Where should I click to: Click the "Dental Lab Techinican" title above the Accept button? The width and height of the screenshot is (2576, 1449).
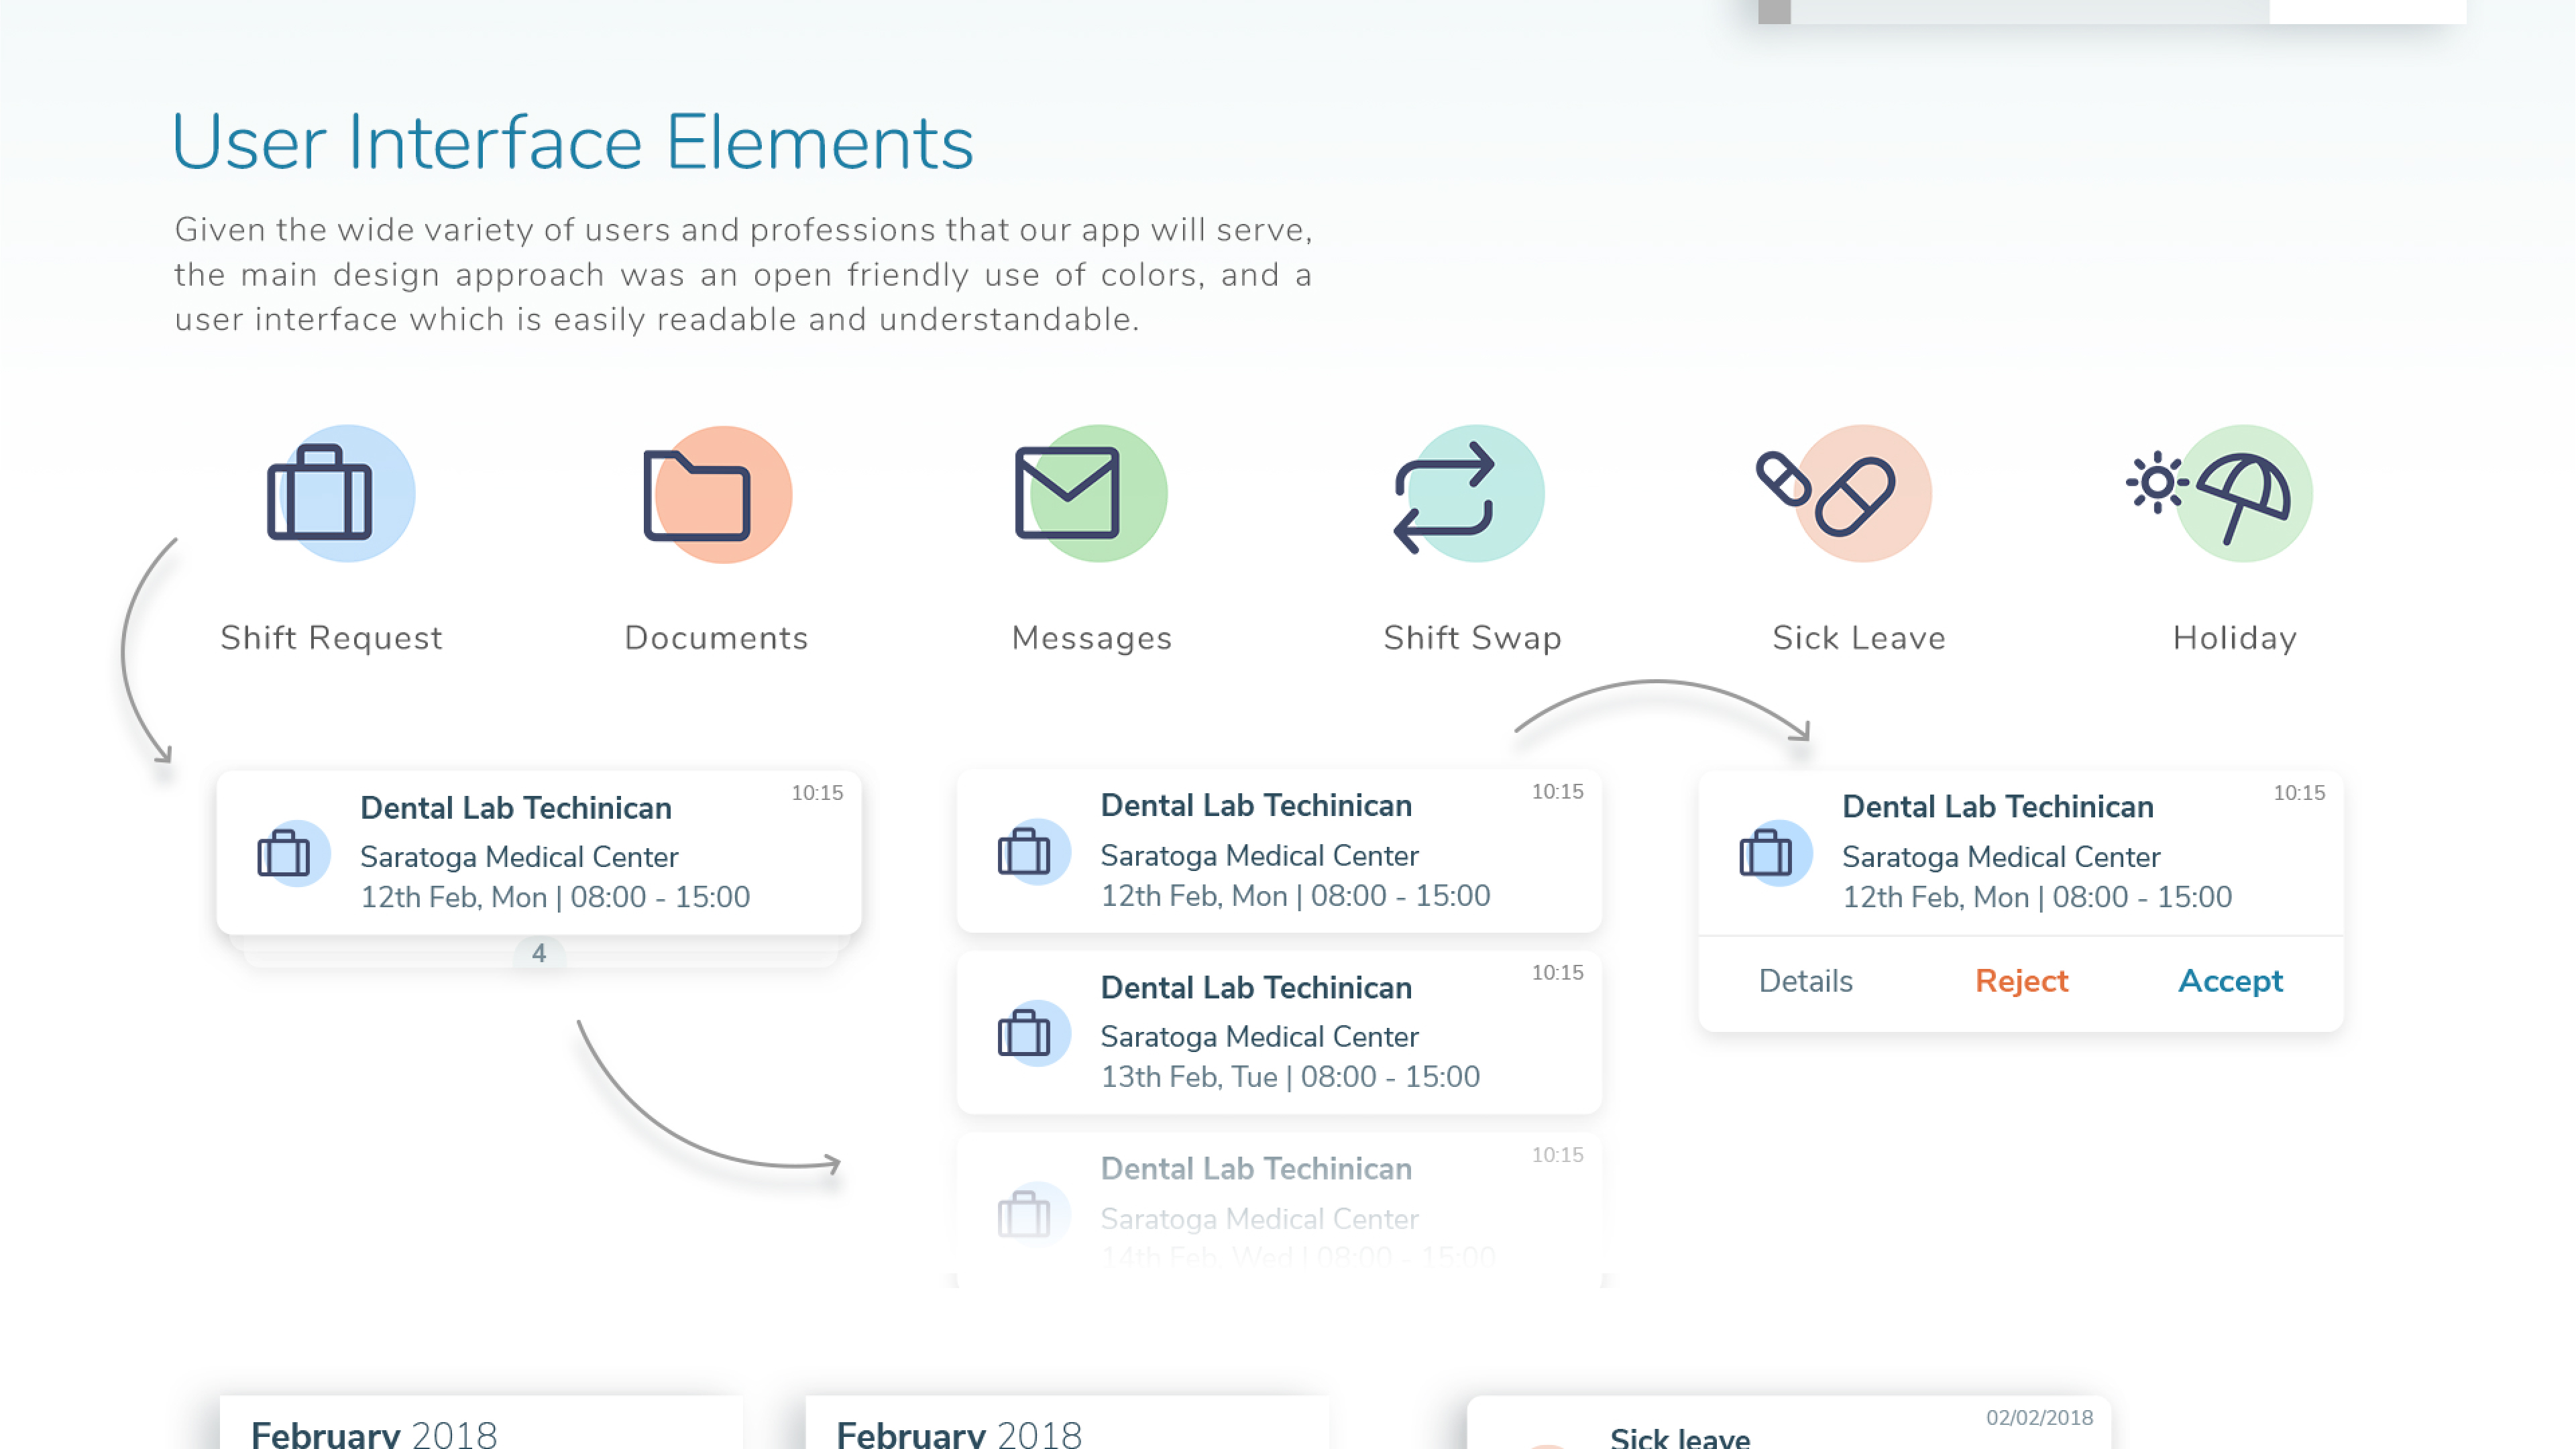[x=1997, y=807]
